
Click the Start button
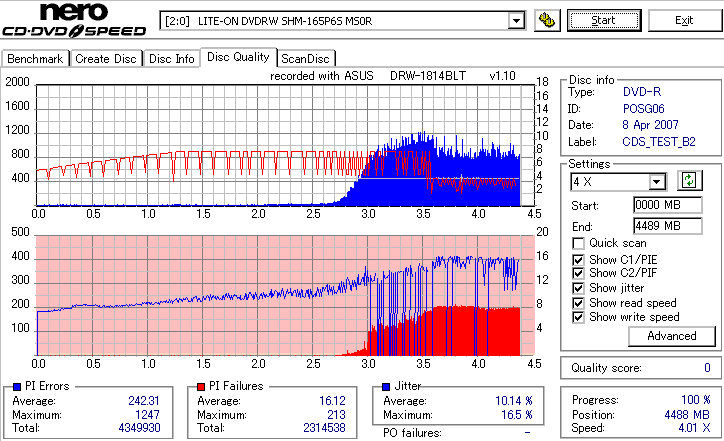604,20
